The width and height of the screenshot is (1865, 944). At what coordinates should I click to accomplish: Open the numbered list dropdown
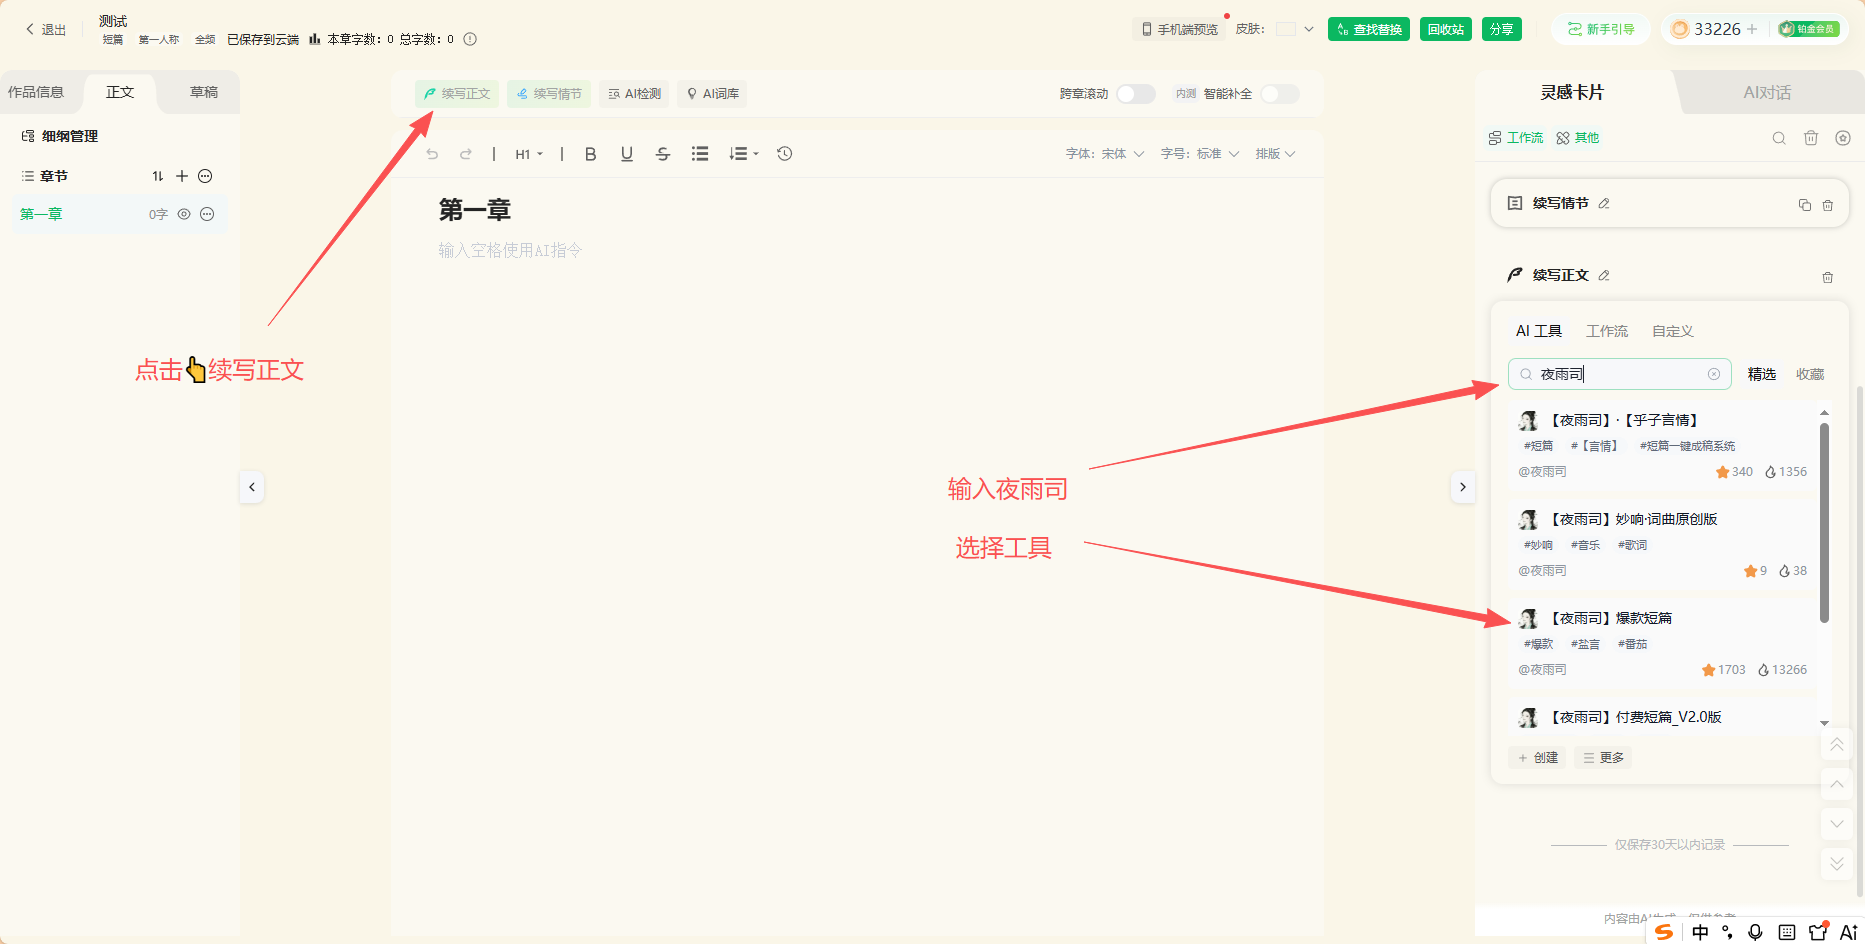[x=744, y=154]
